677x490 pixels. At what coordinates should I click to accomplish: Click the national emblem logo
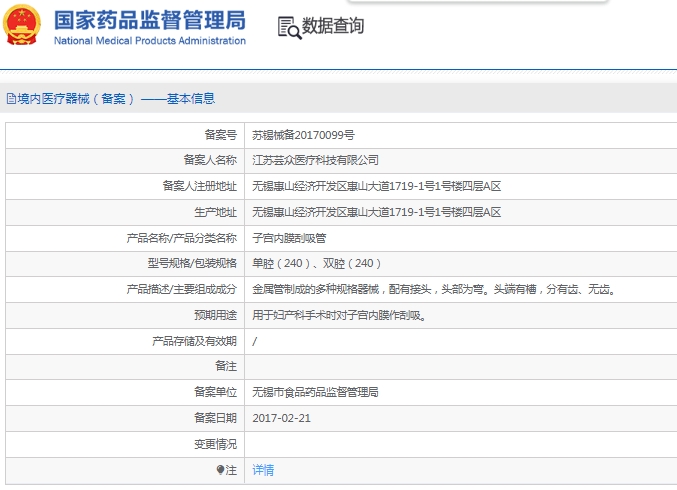22,25
